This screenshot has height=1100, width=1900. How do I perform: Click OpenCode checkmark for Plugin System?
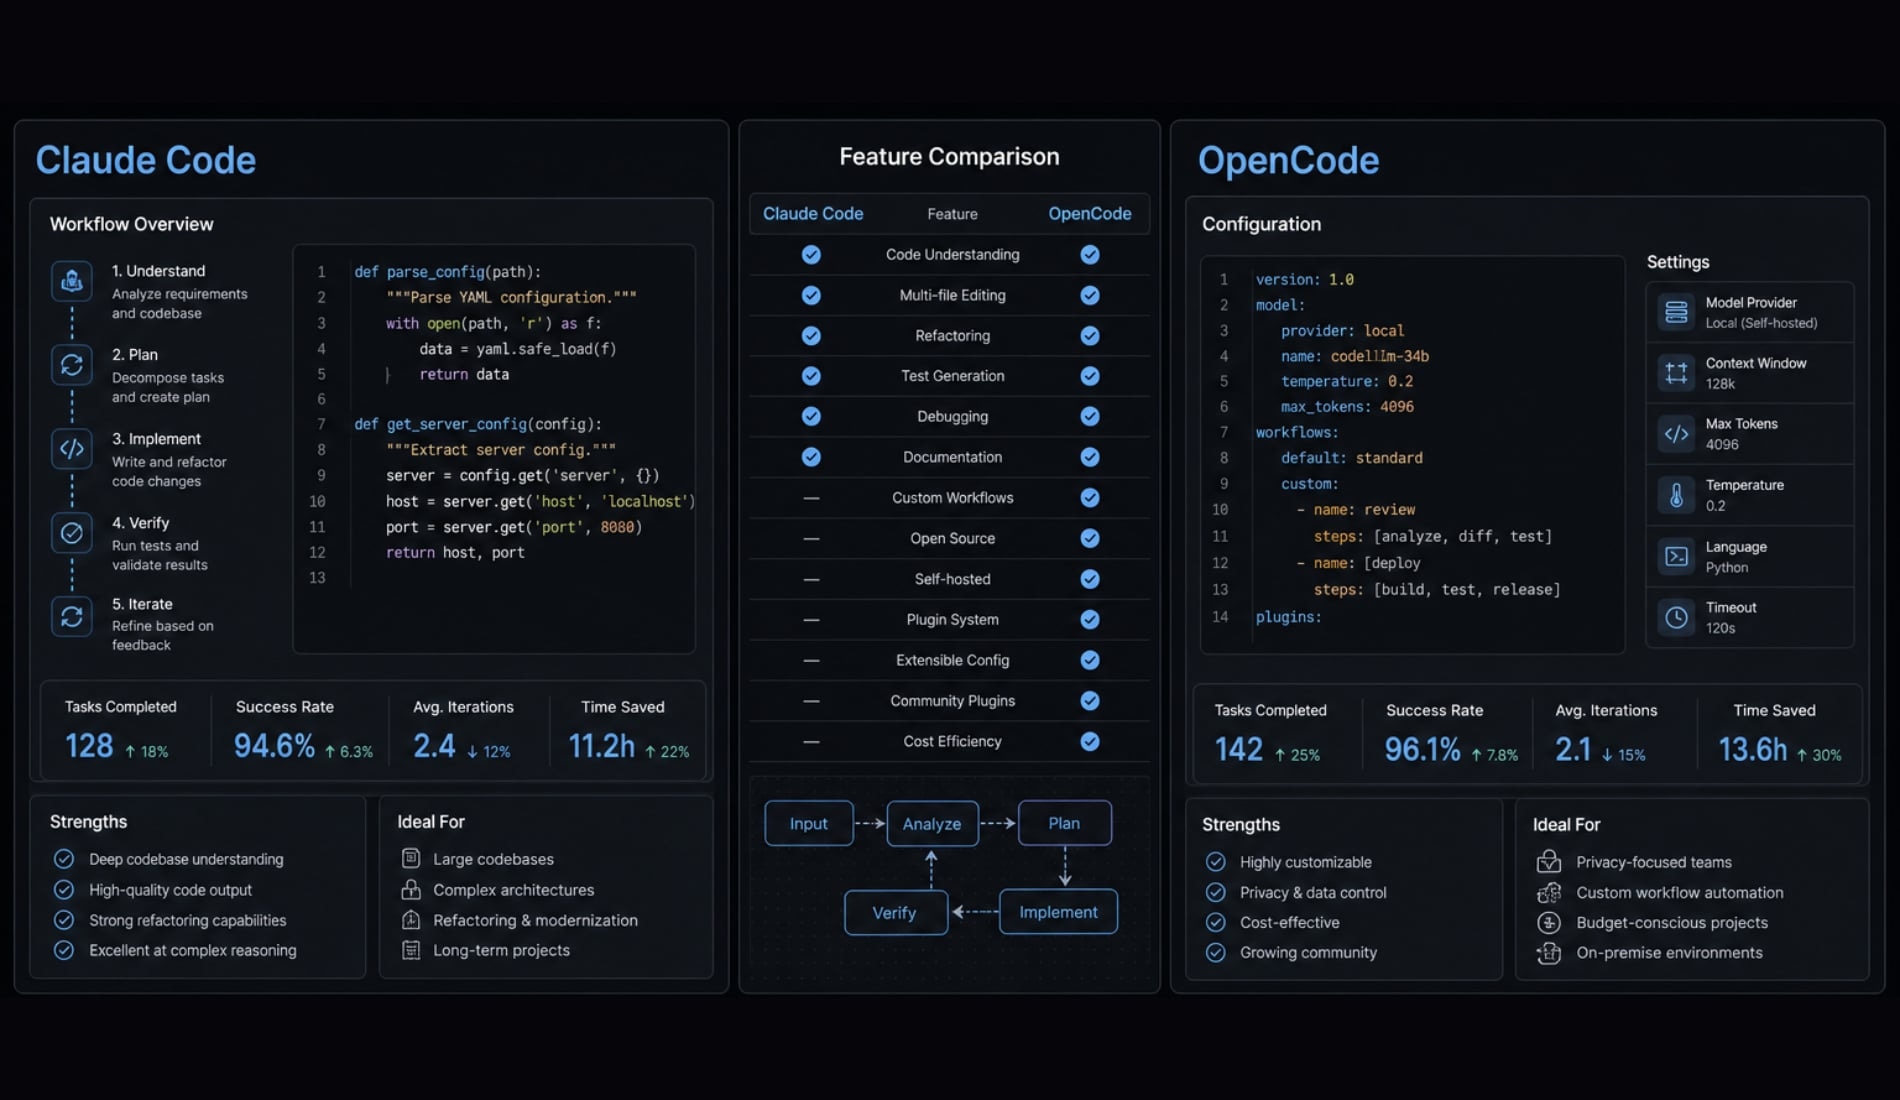click(1090, 619)
